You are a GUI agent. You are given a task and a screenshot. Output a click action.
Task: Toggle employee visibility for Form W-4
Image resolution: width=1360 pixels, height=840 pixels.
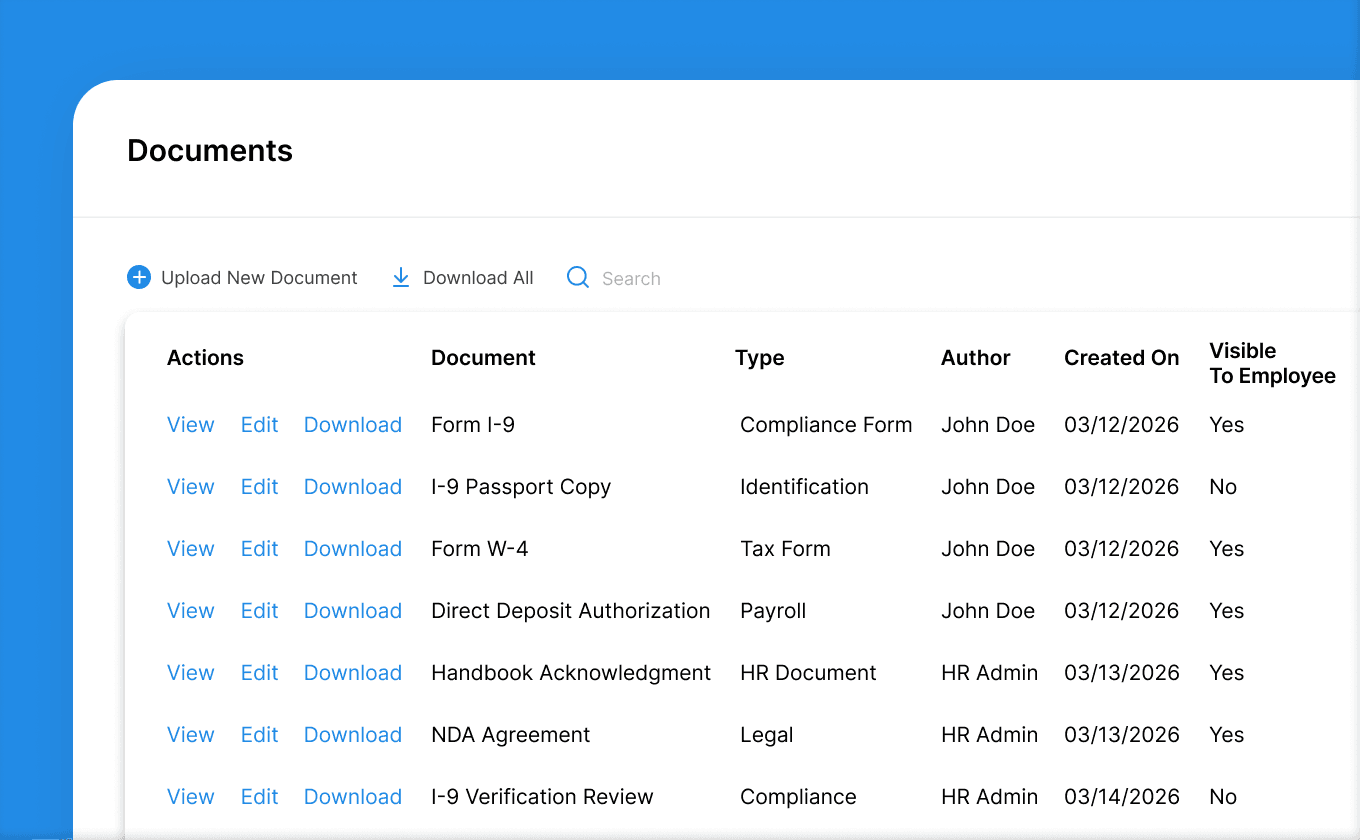click(x=1226, y=548)
